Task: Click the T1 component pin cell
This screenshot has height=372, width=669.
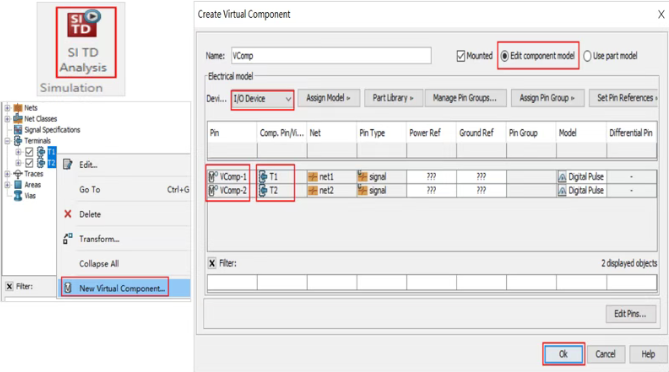Action: click(x=282, y=177)
